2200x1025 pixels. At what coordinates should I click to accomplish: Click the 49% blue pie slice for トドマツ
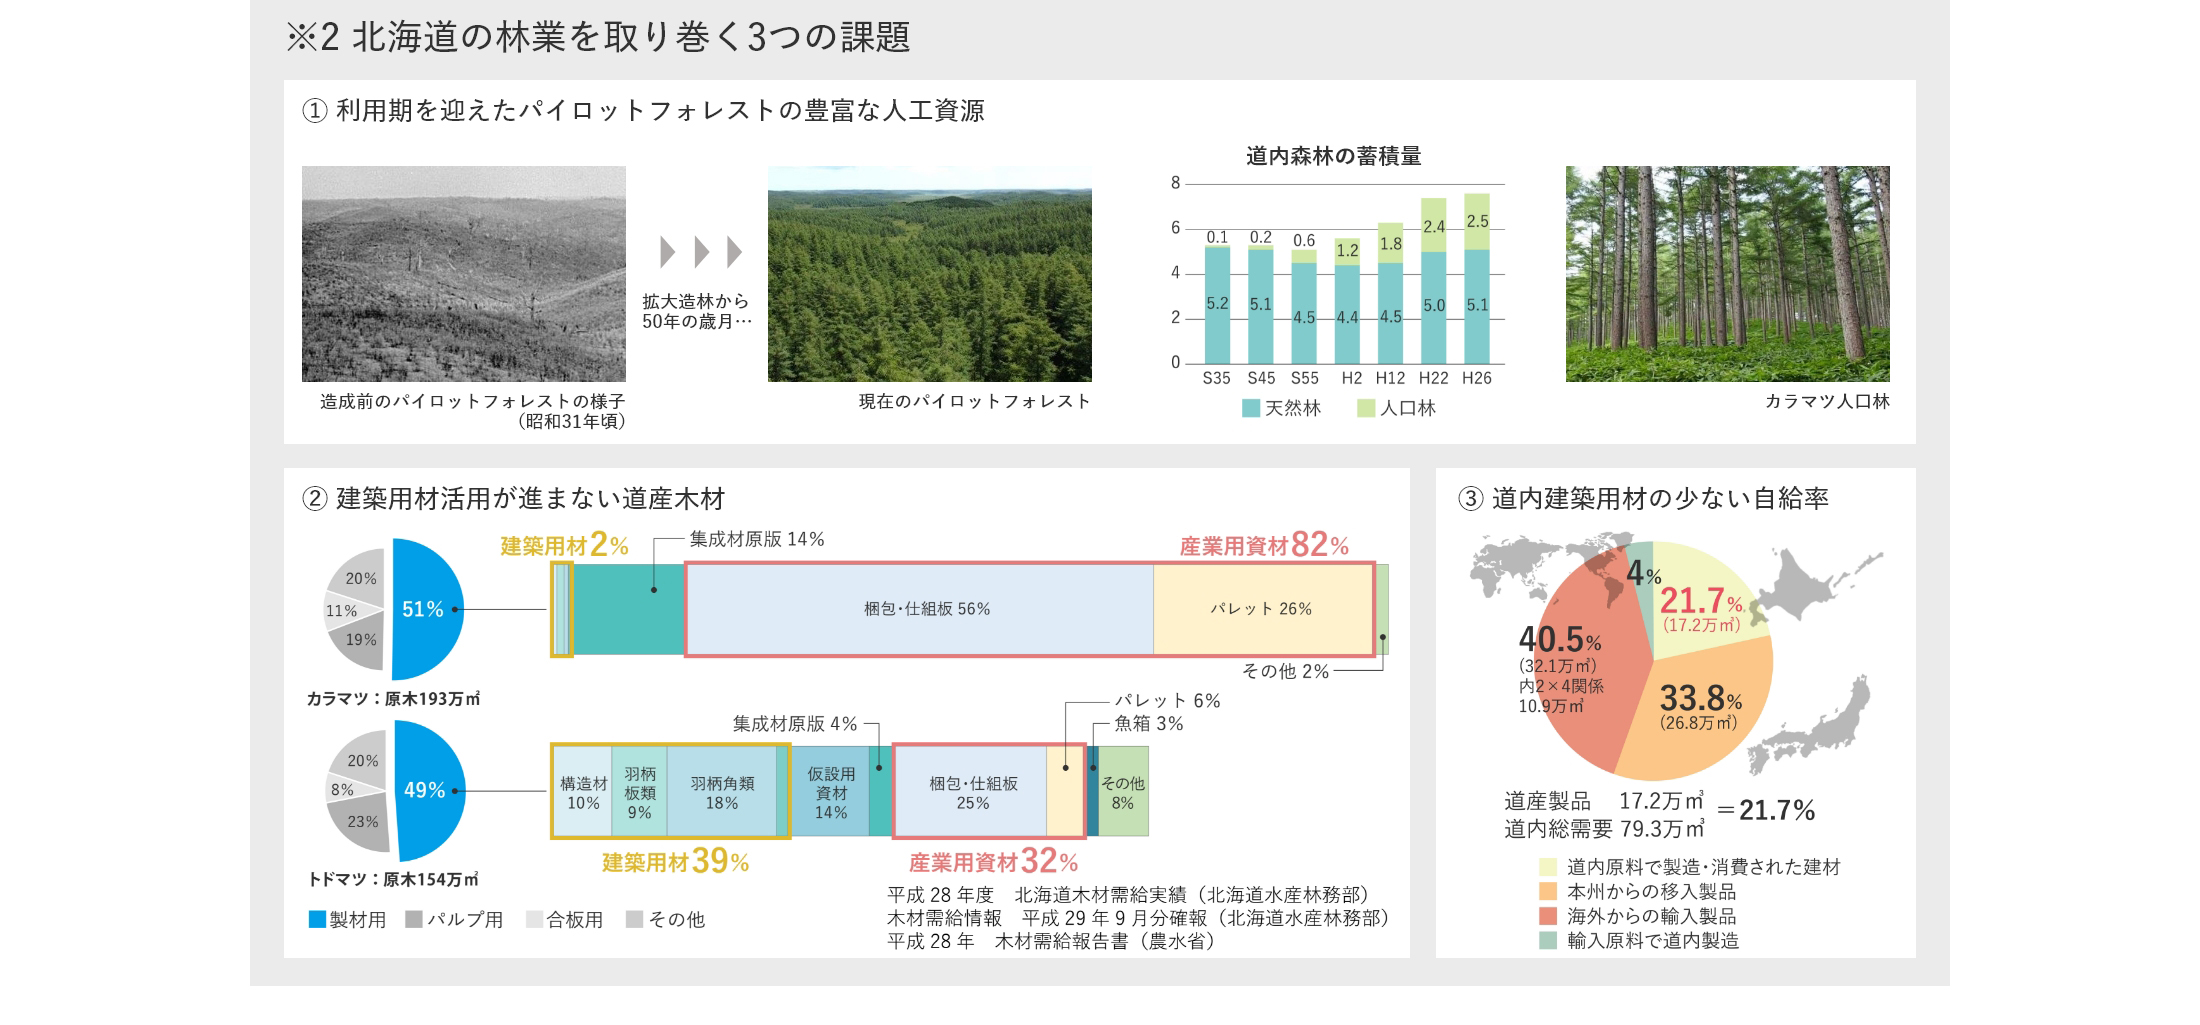pyautogui.click(x=431, y=790)
